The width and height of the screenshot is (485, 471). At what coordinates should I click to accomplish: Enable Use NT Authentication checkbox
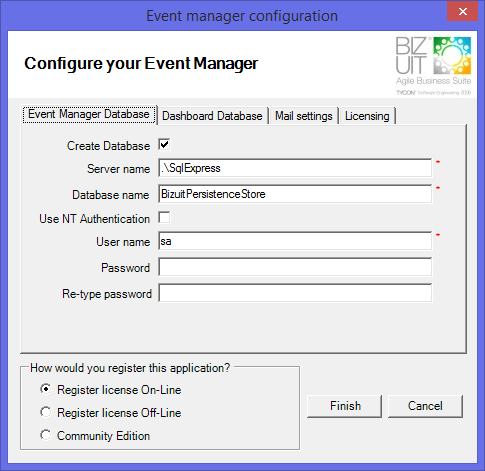click(x=164, y=217)
